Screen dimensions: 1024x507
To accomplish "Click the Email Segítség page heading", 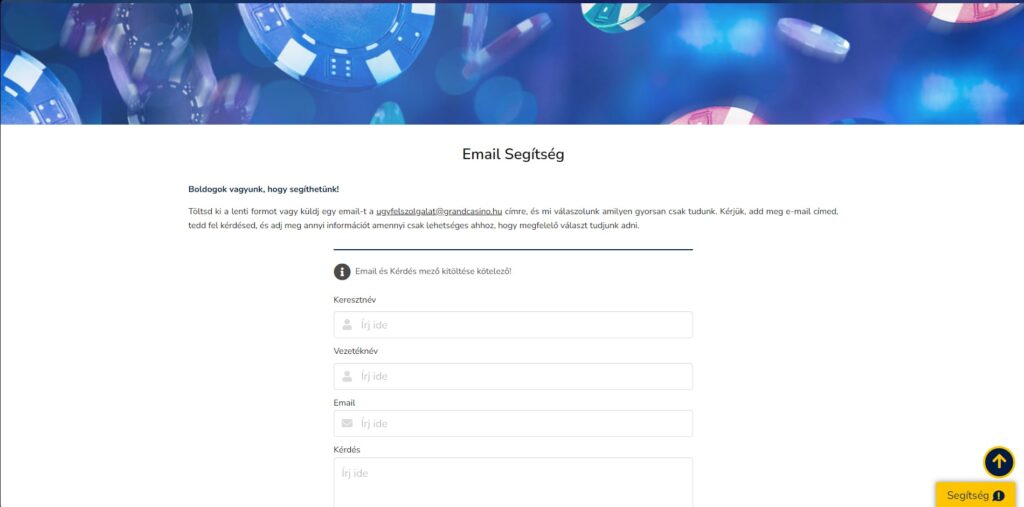I will click(x=512, y=155).
